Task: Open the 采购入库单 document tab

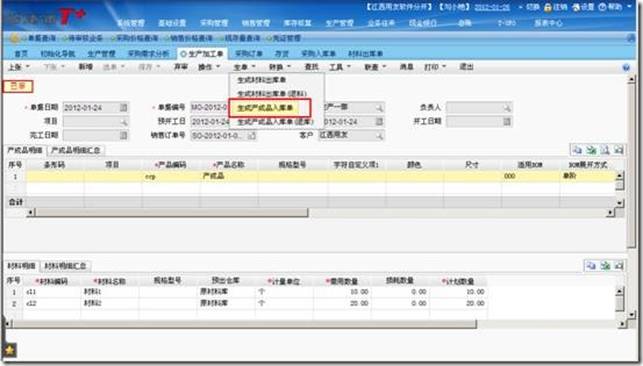Action: point(318,54)
